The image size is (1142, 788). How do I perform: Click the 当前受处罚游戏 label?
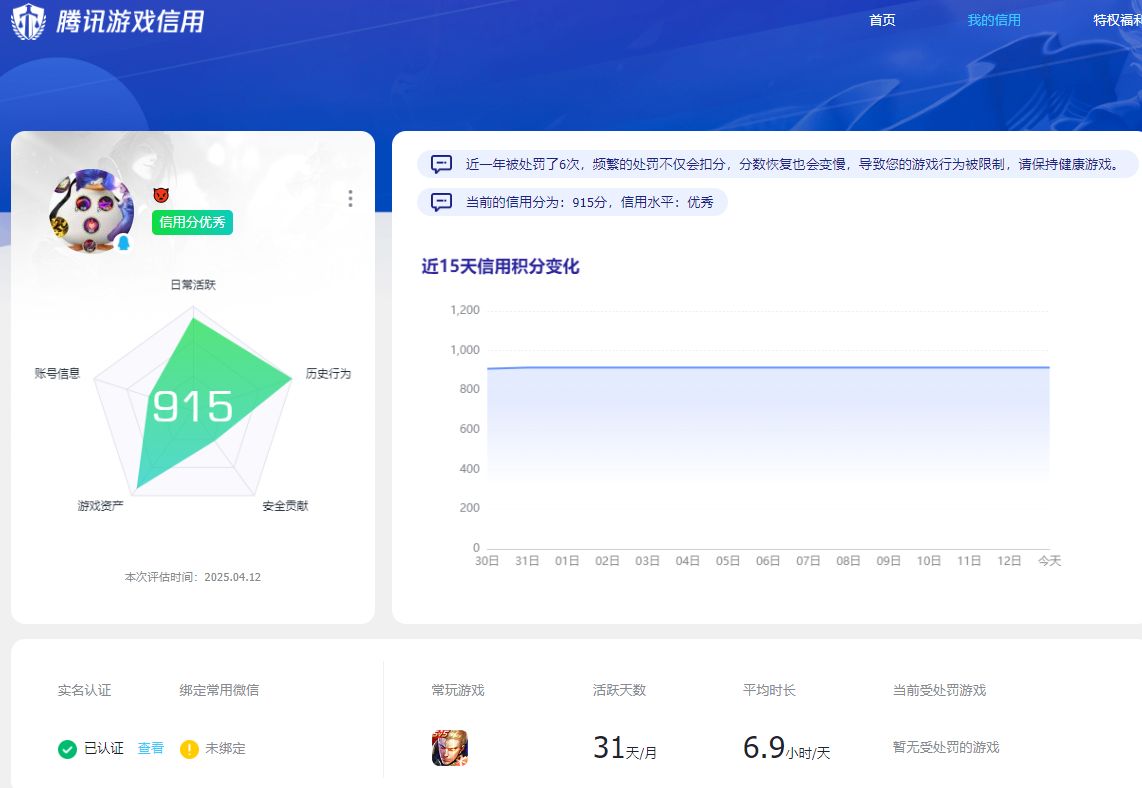[x=940, y=690]
